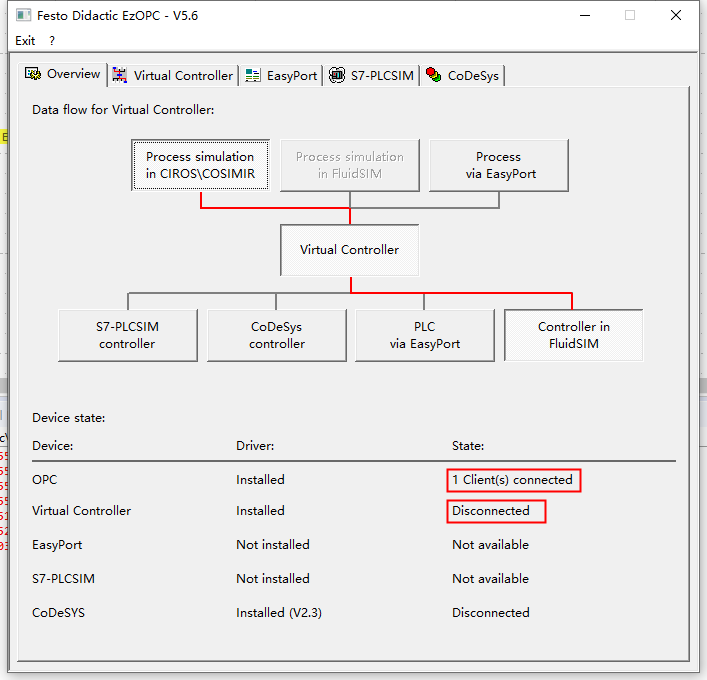
Task: Select S7-PLCSIM controller button
Action: pos(128,335)
